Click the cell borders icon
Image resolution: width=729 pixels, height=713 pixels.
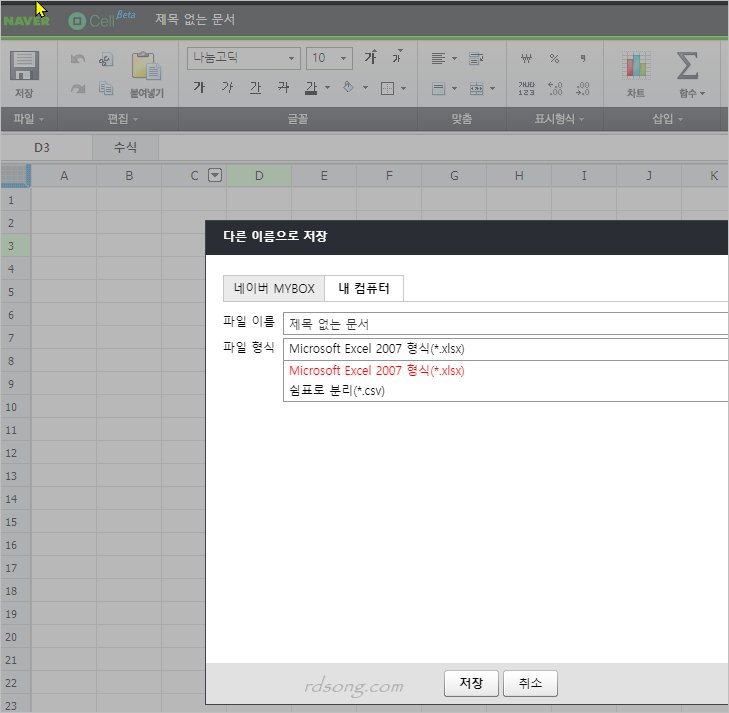388,88
